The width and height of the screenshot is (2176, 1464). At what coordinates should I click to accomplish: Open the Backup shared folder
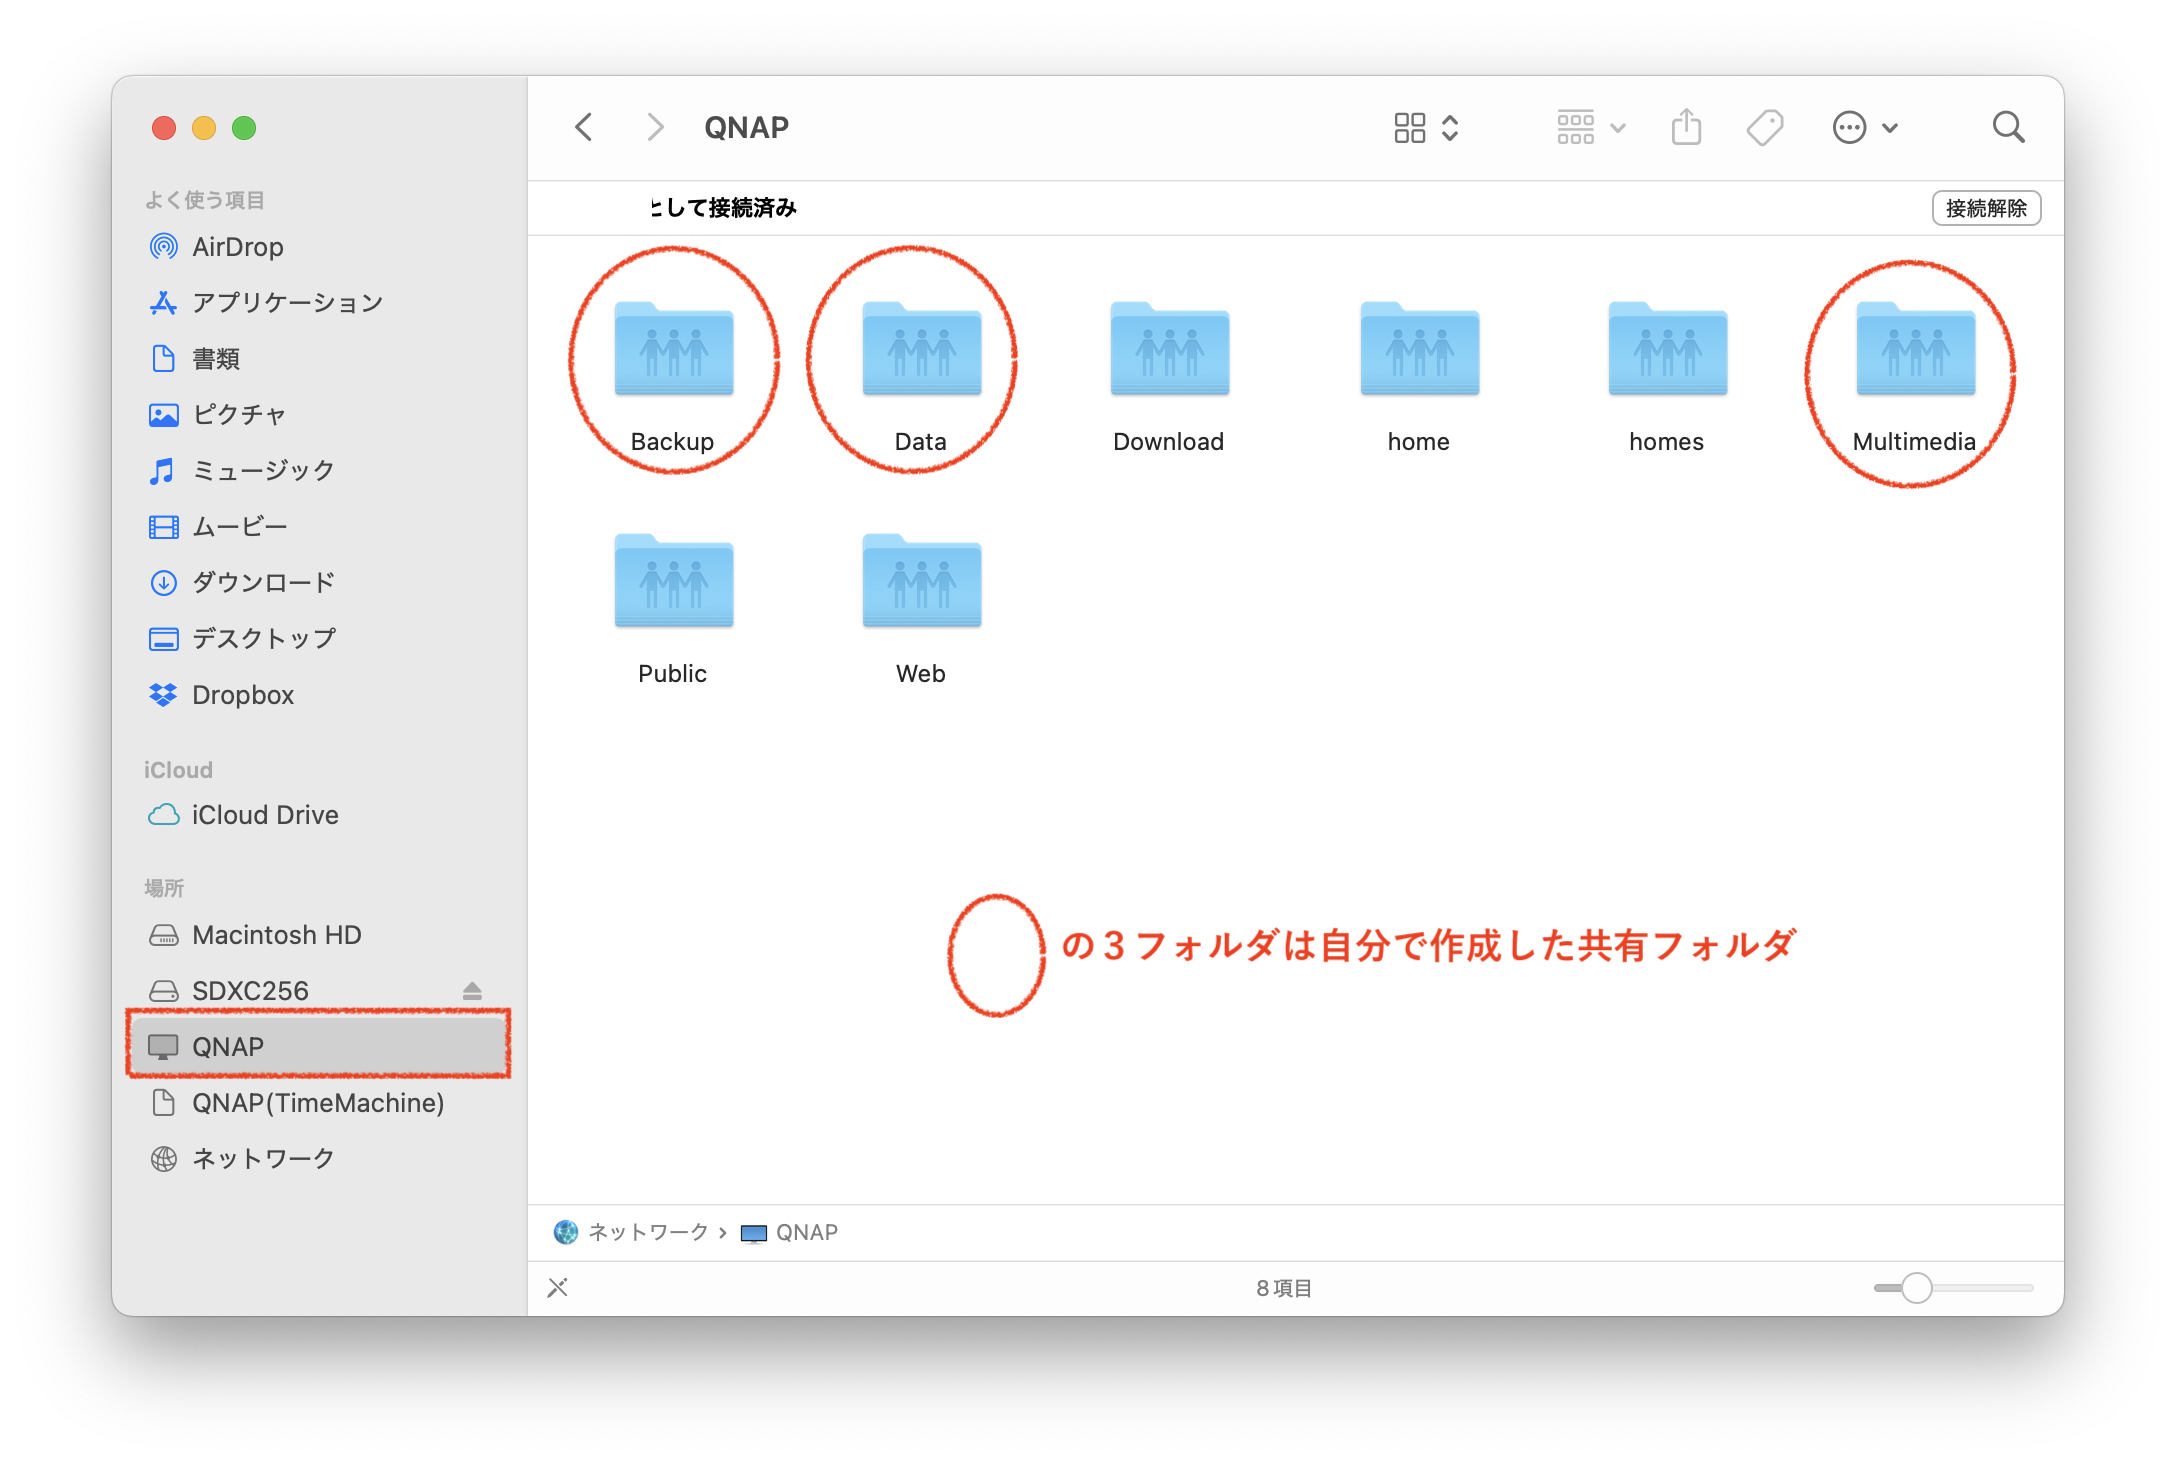click(673, 351)
